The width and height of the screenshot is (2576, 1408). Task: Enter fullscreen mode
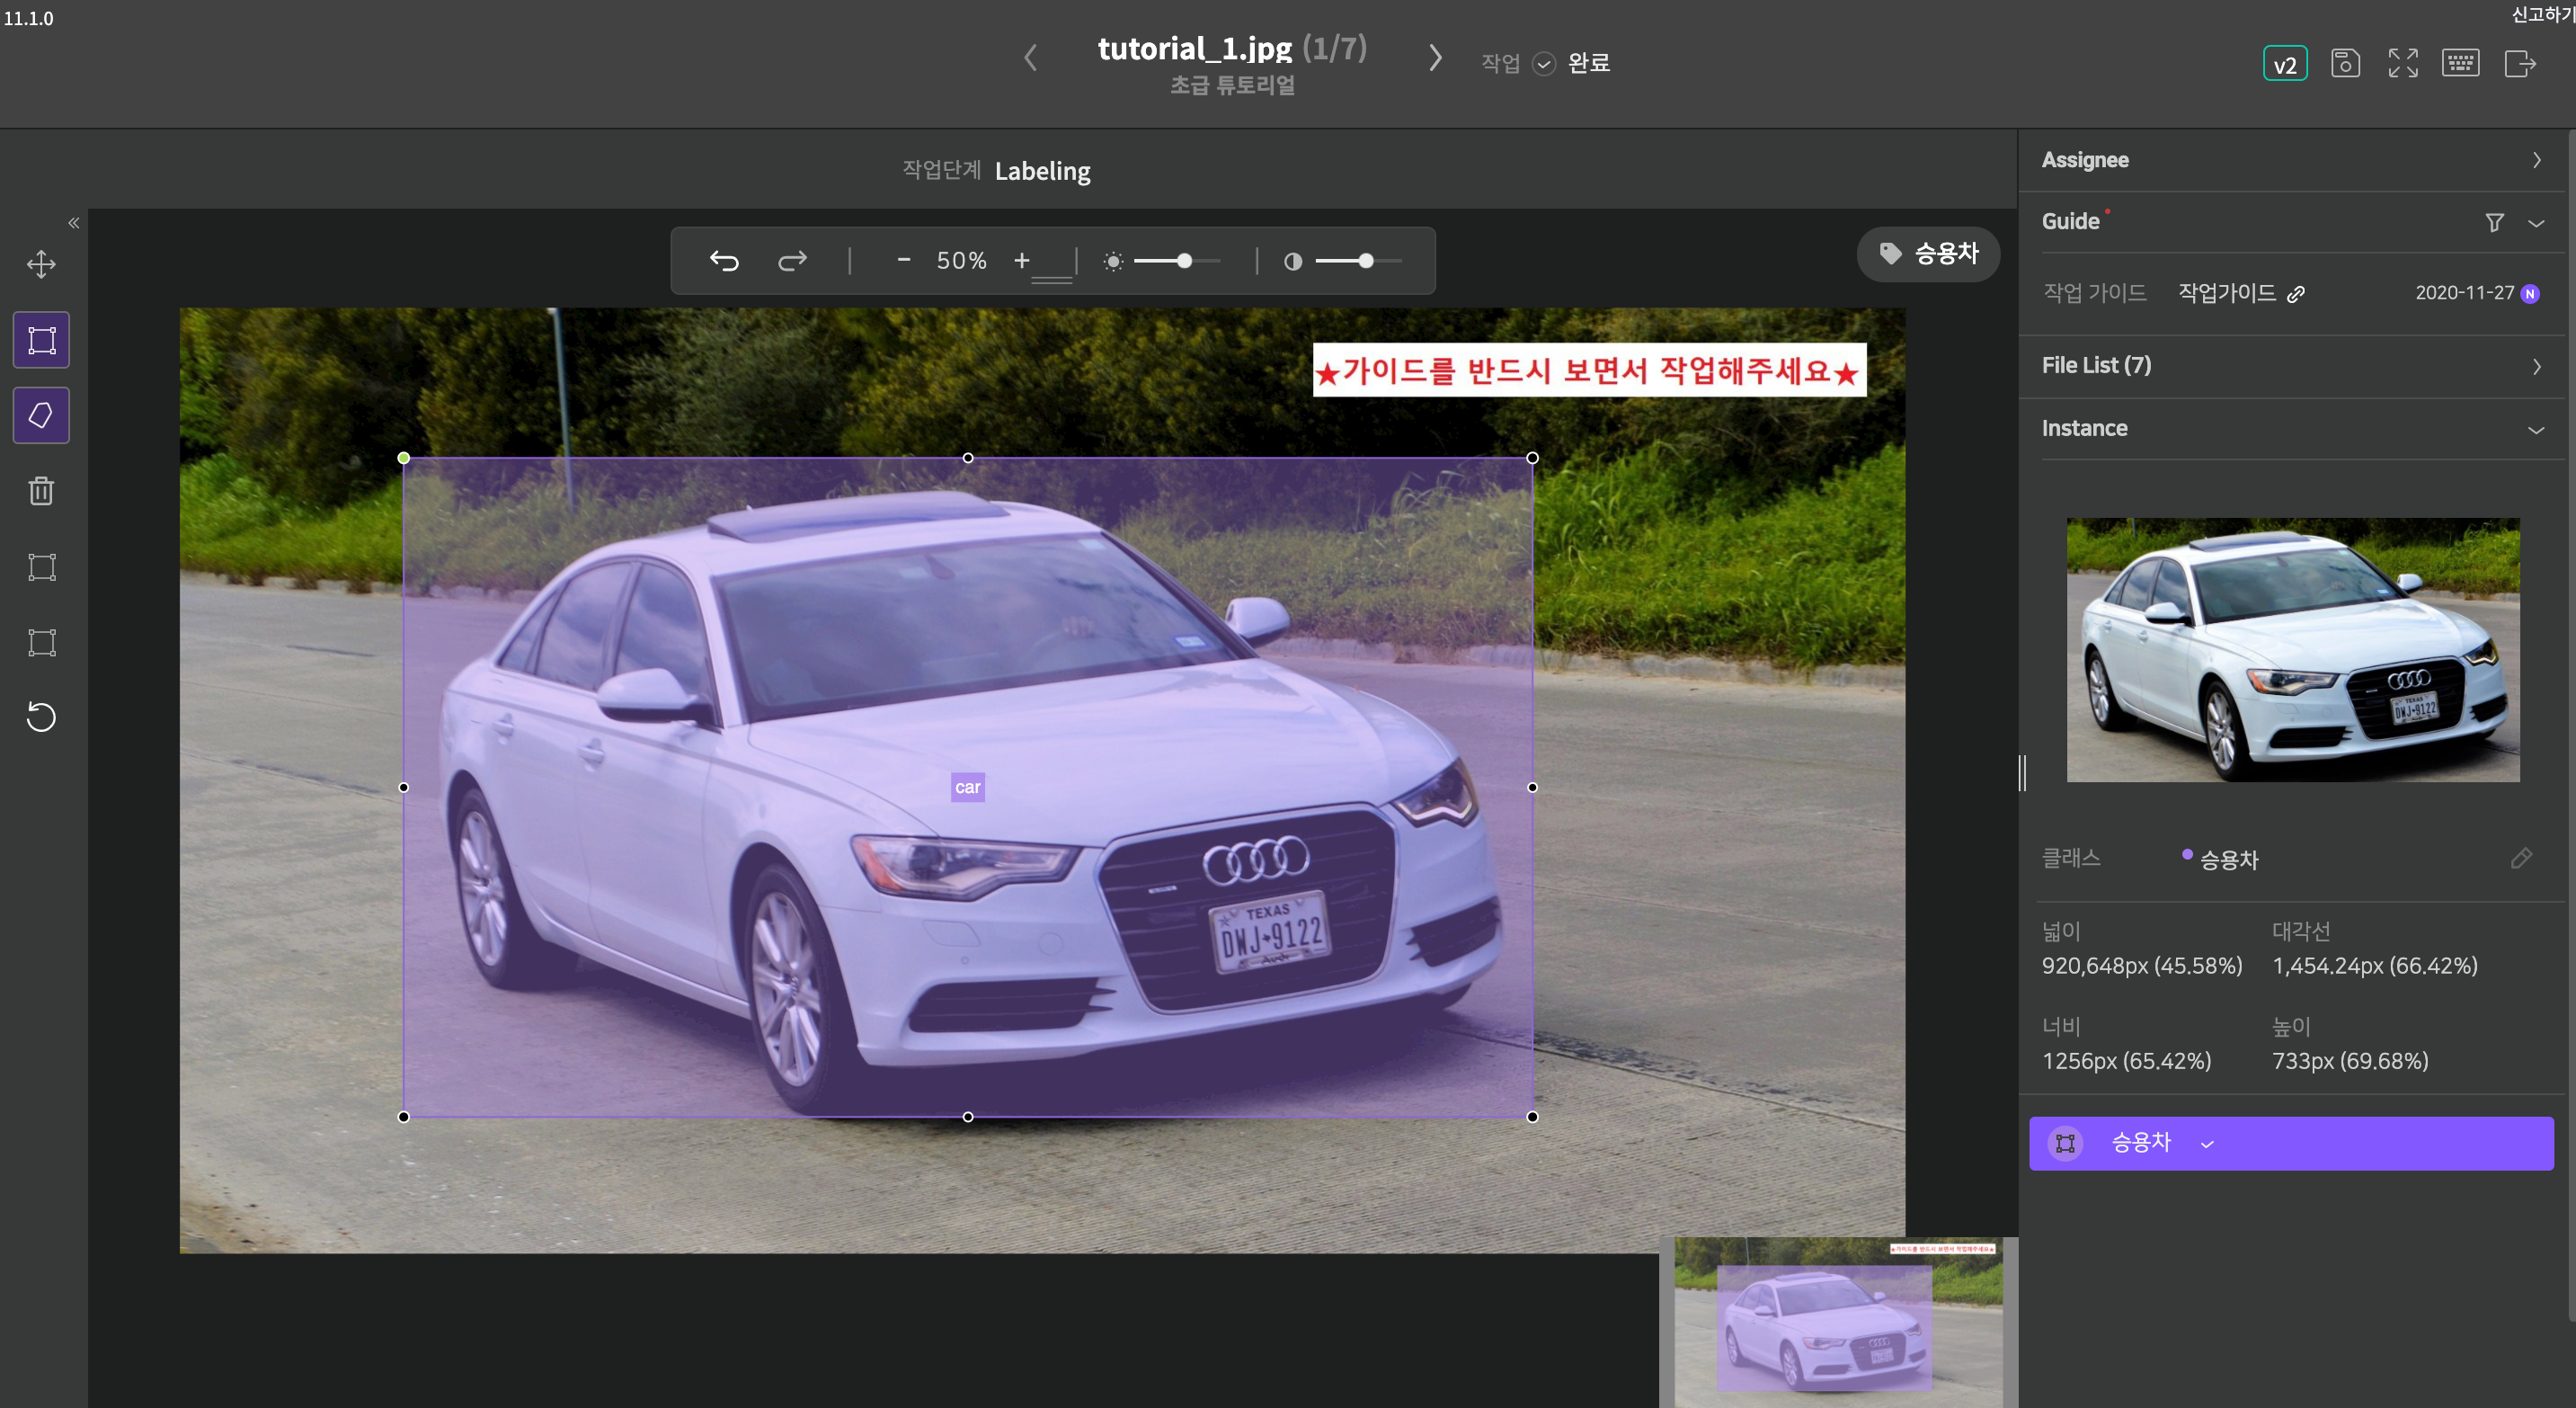(2403, 63)
